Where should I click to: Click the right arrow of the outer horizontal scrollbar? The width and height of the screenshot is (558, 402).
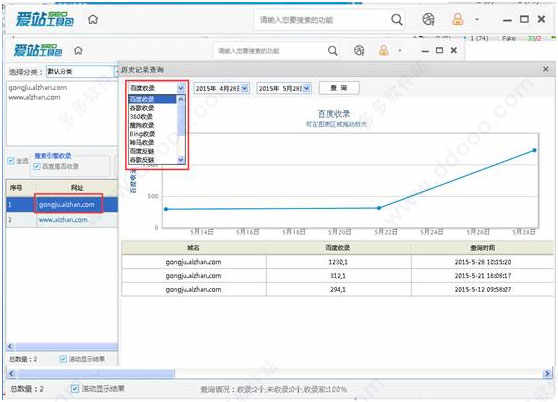(547, 373)
